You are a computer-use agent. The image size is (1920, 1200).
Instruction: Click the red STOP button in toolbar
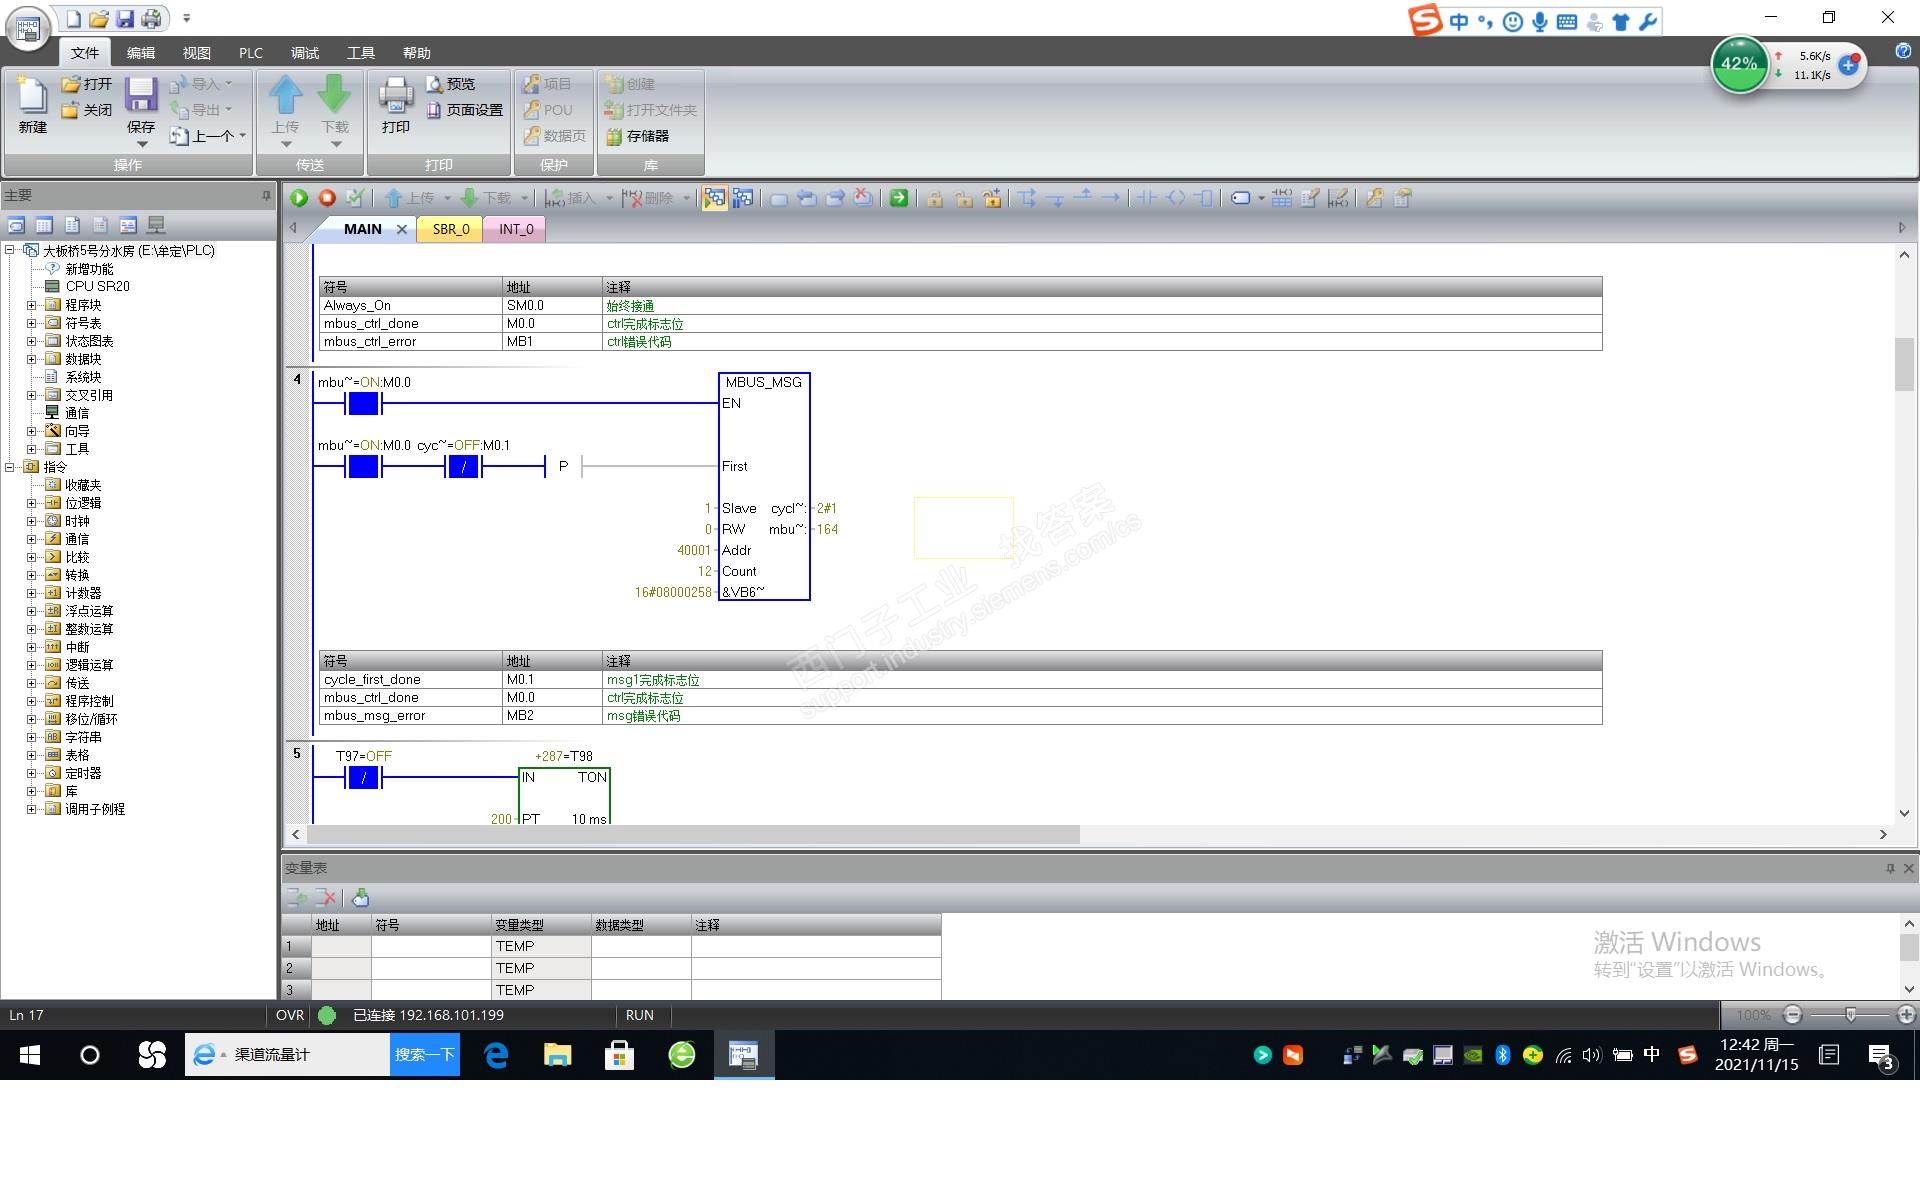point(327,198)
